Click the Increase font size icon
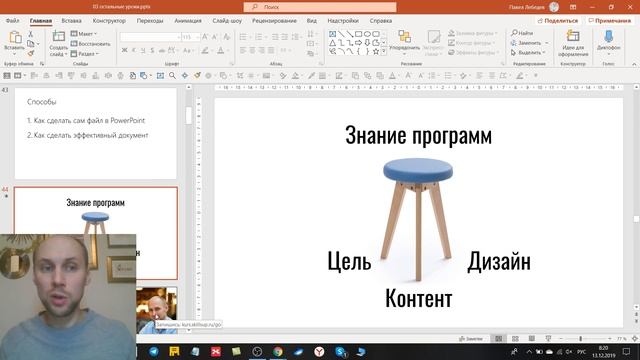 coord(205,37)
